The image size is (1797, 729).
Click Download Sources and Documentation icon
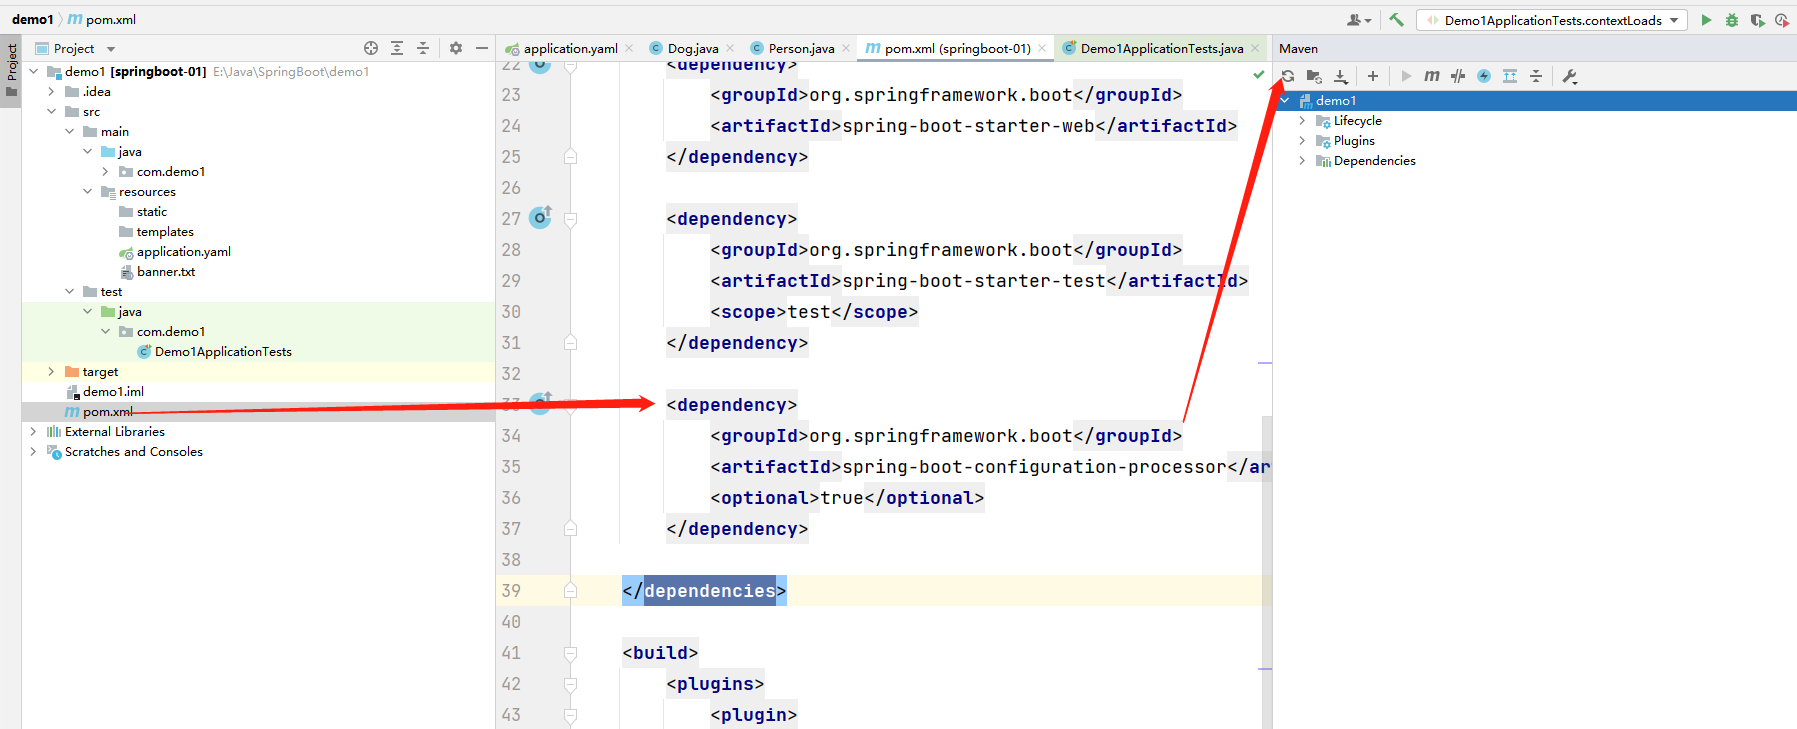point(1341,76)
